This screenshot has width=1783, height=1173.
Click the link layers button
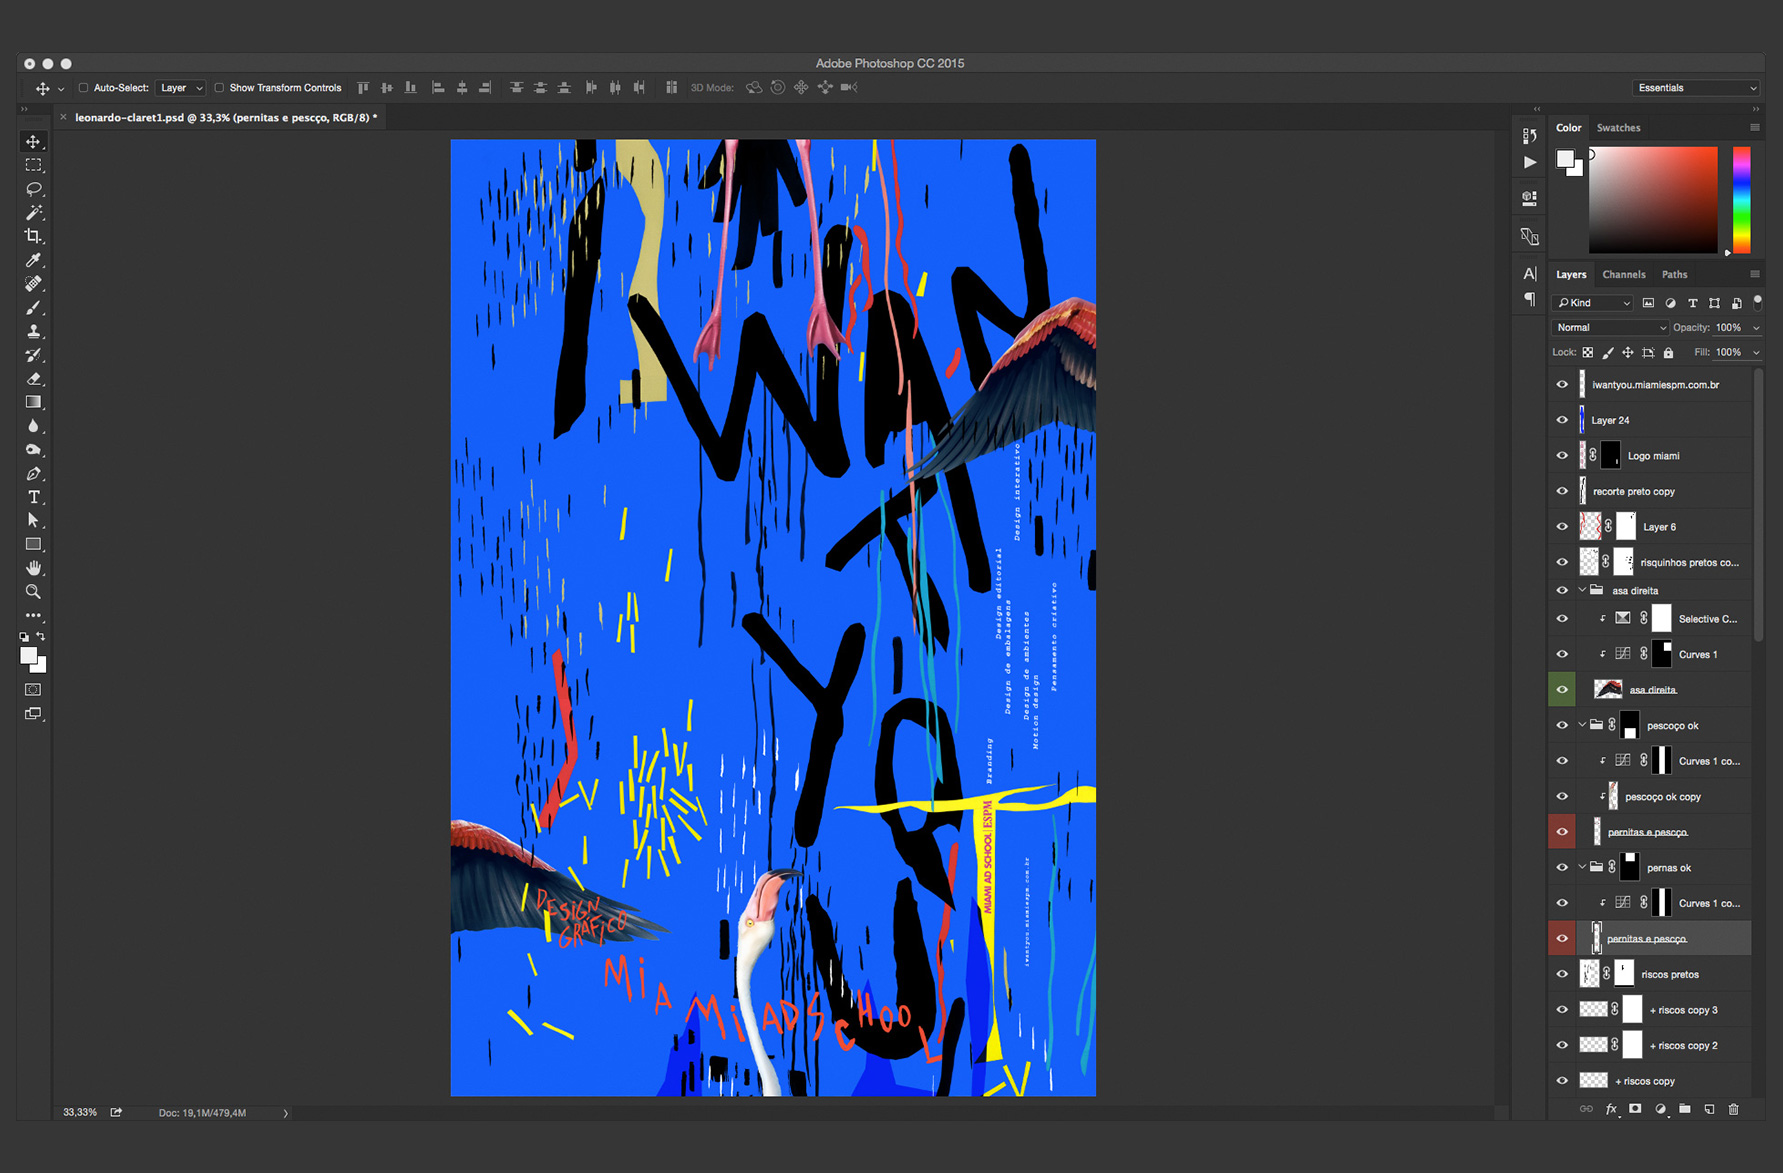(x=1586, y=1109)
